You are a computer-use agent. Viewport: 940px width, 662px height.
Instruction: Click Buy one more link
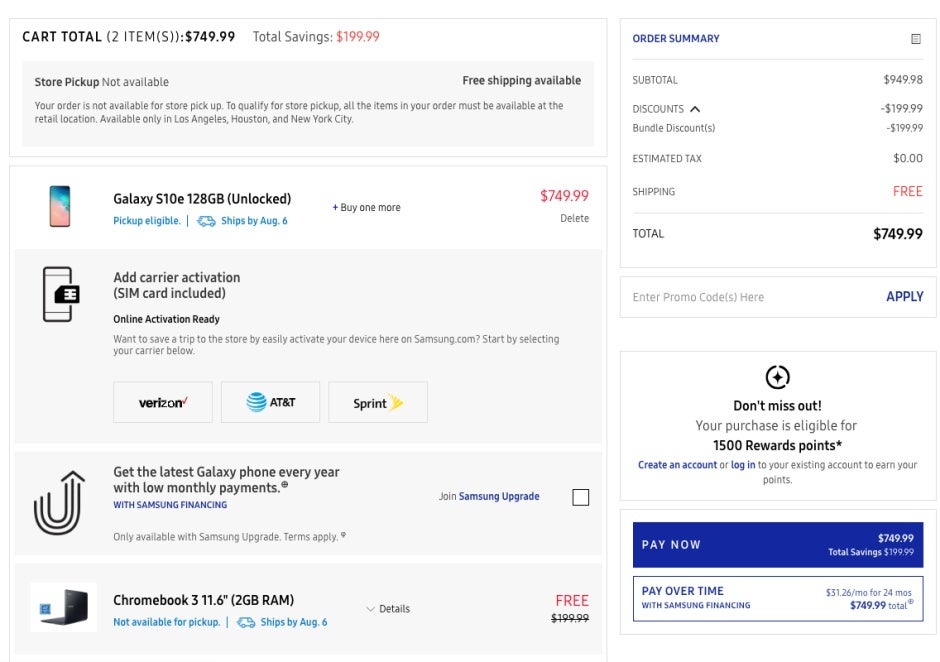(366, 207)
